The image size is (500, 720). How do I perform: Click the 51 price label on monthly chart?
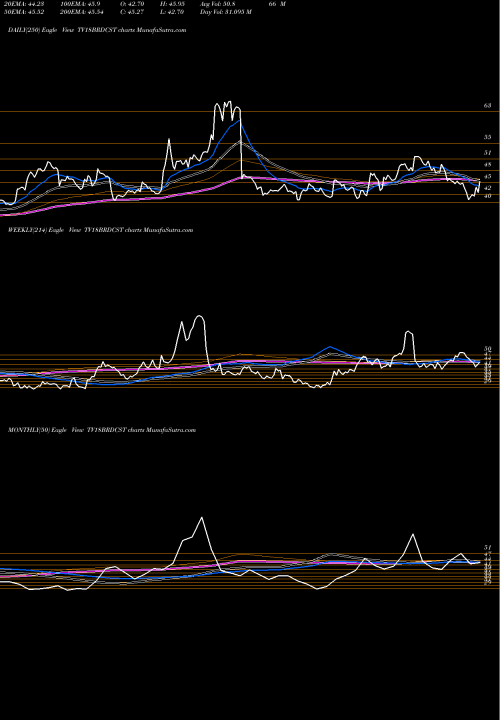click(488, 547)
